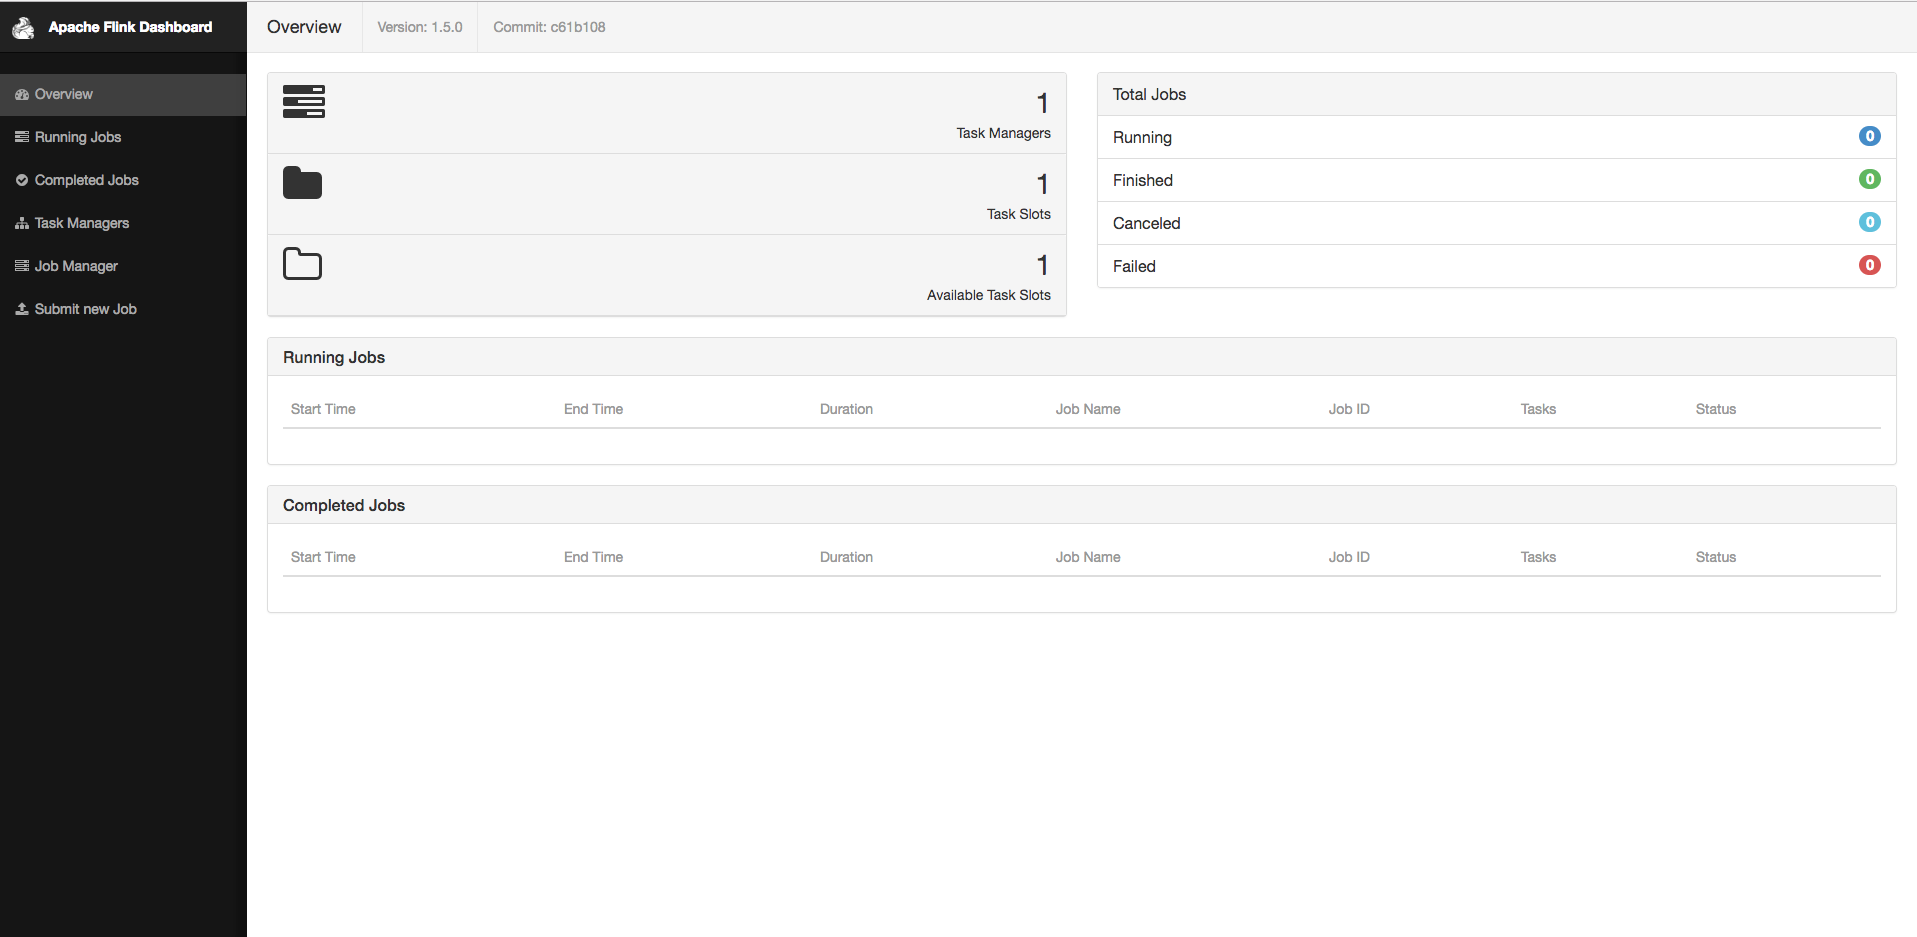Click the Job Manager server icon
Screen dimensions: 1917x937
pyautogui.click(x=22, y=266)
